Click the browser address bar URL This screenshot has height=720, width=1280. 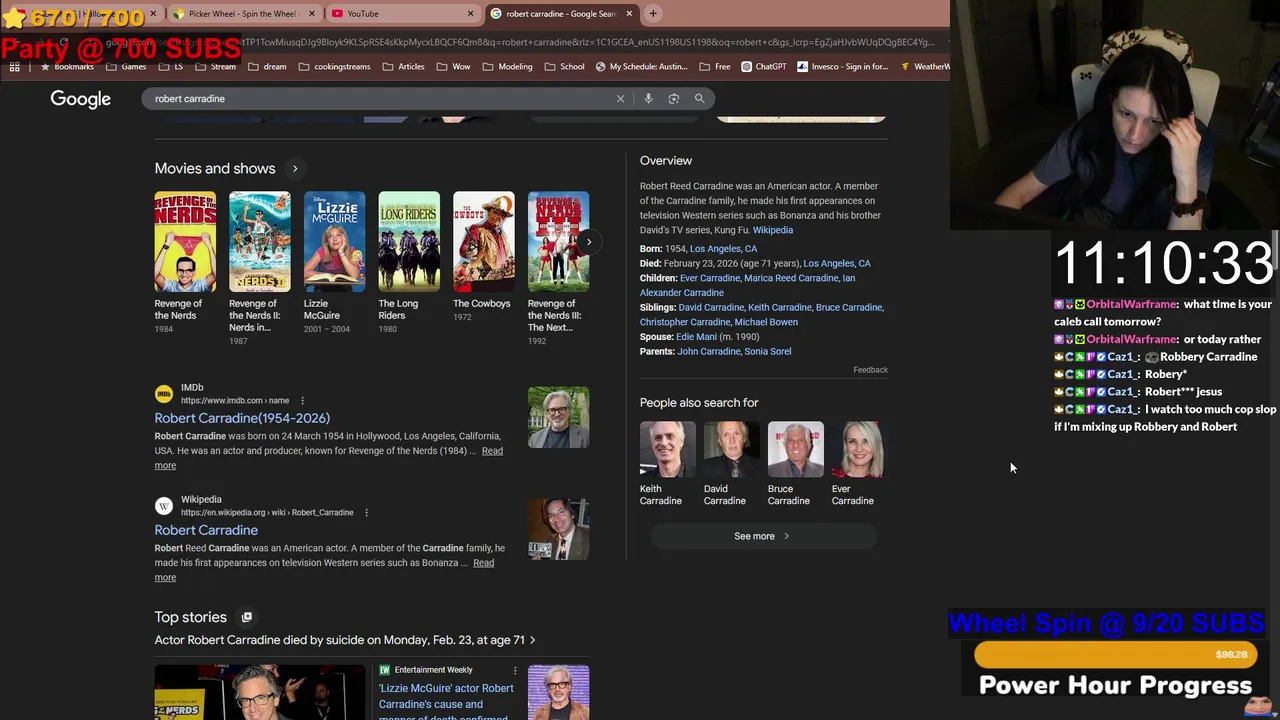pyautogui.click(x=520, y=42)
